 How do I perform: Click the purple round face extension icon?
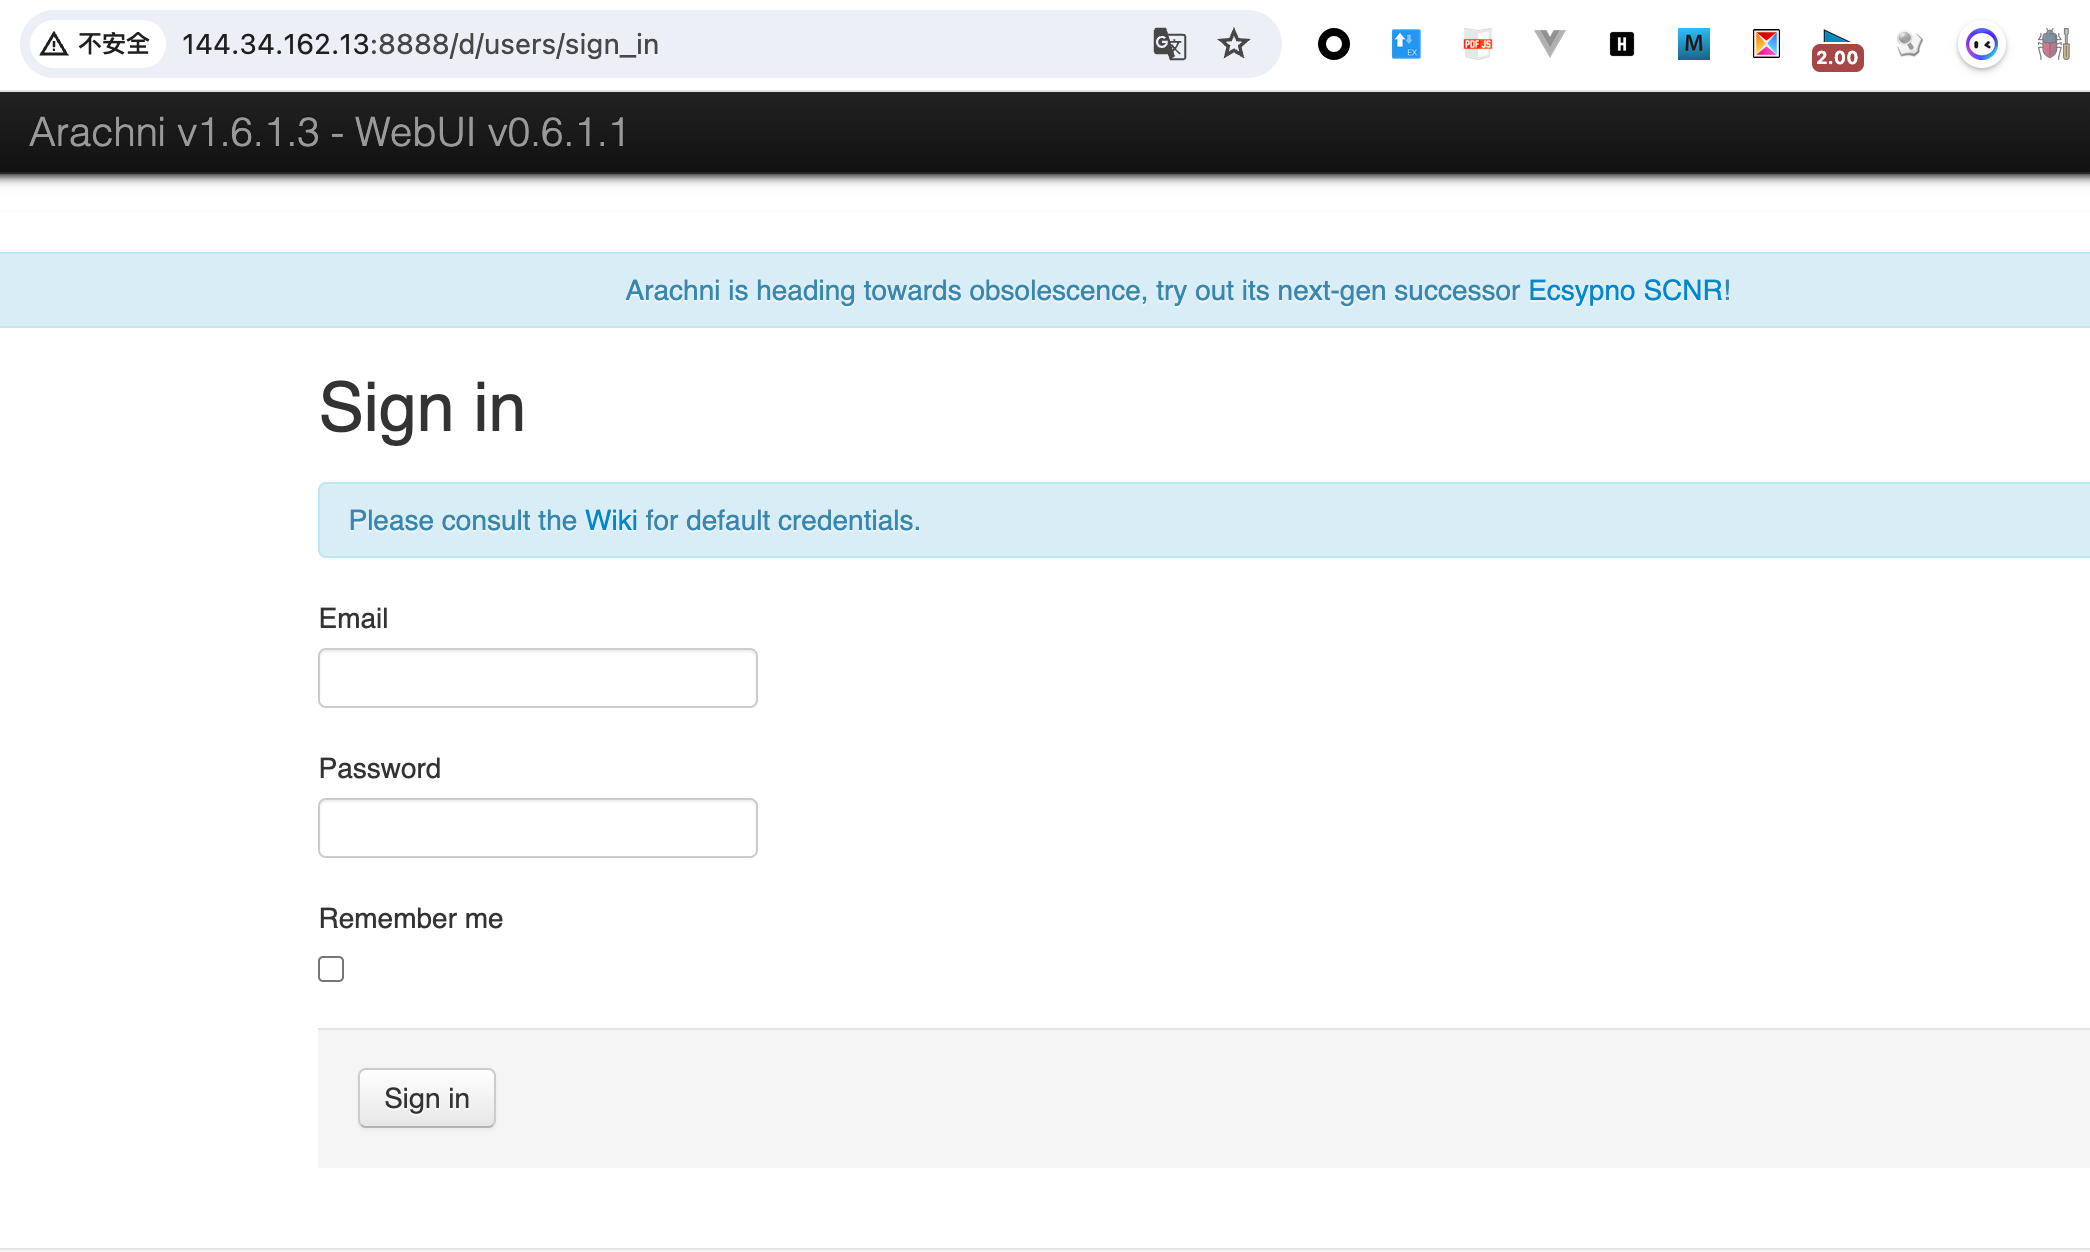point(1981,44)
